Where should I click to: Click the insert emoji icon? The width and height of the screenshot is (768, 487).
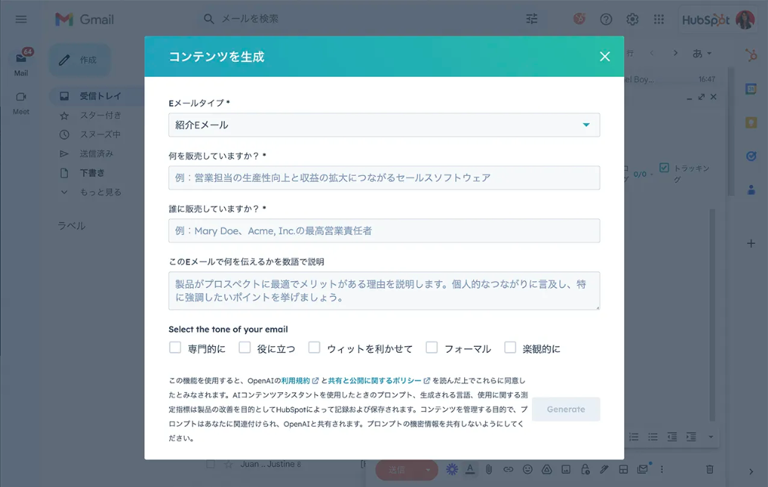(x=528, y=469)
